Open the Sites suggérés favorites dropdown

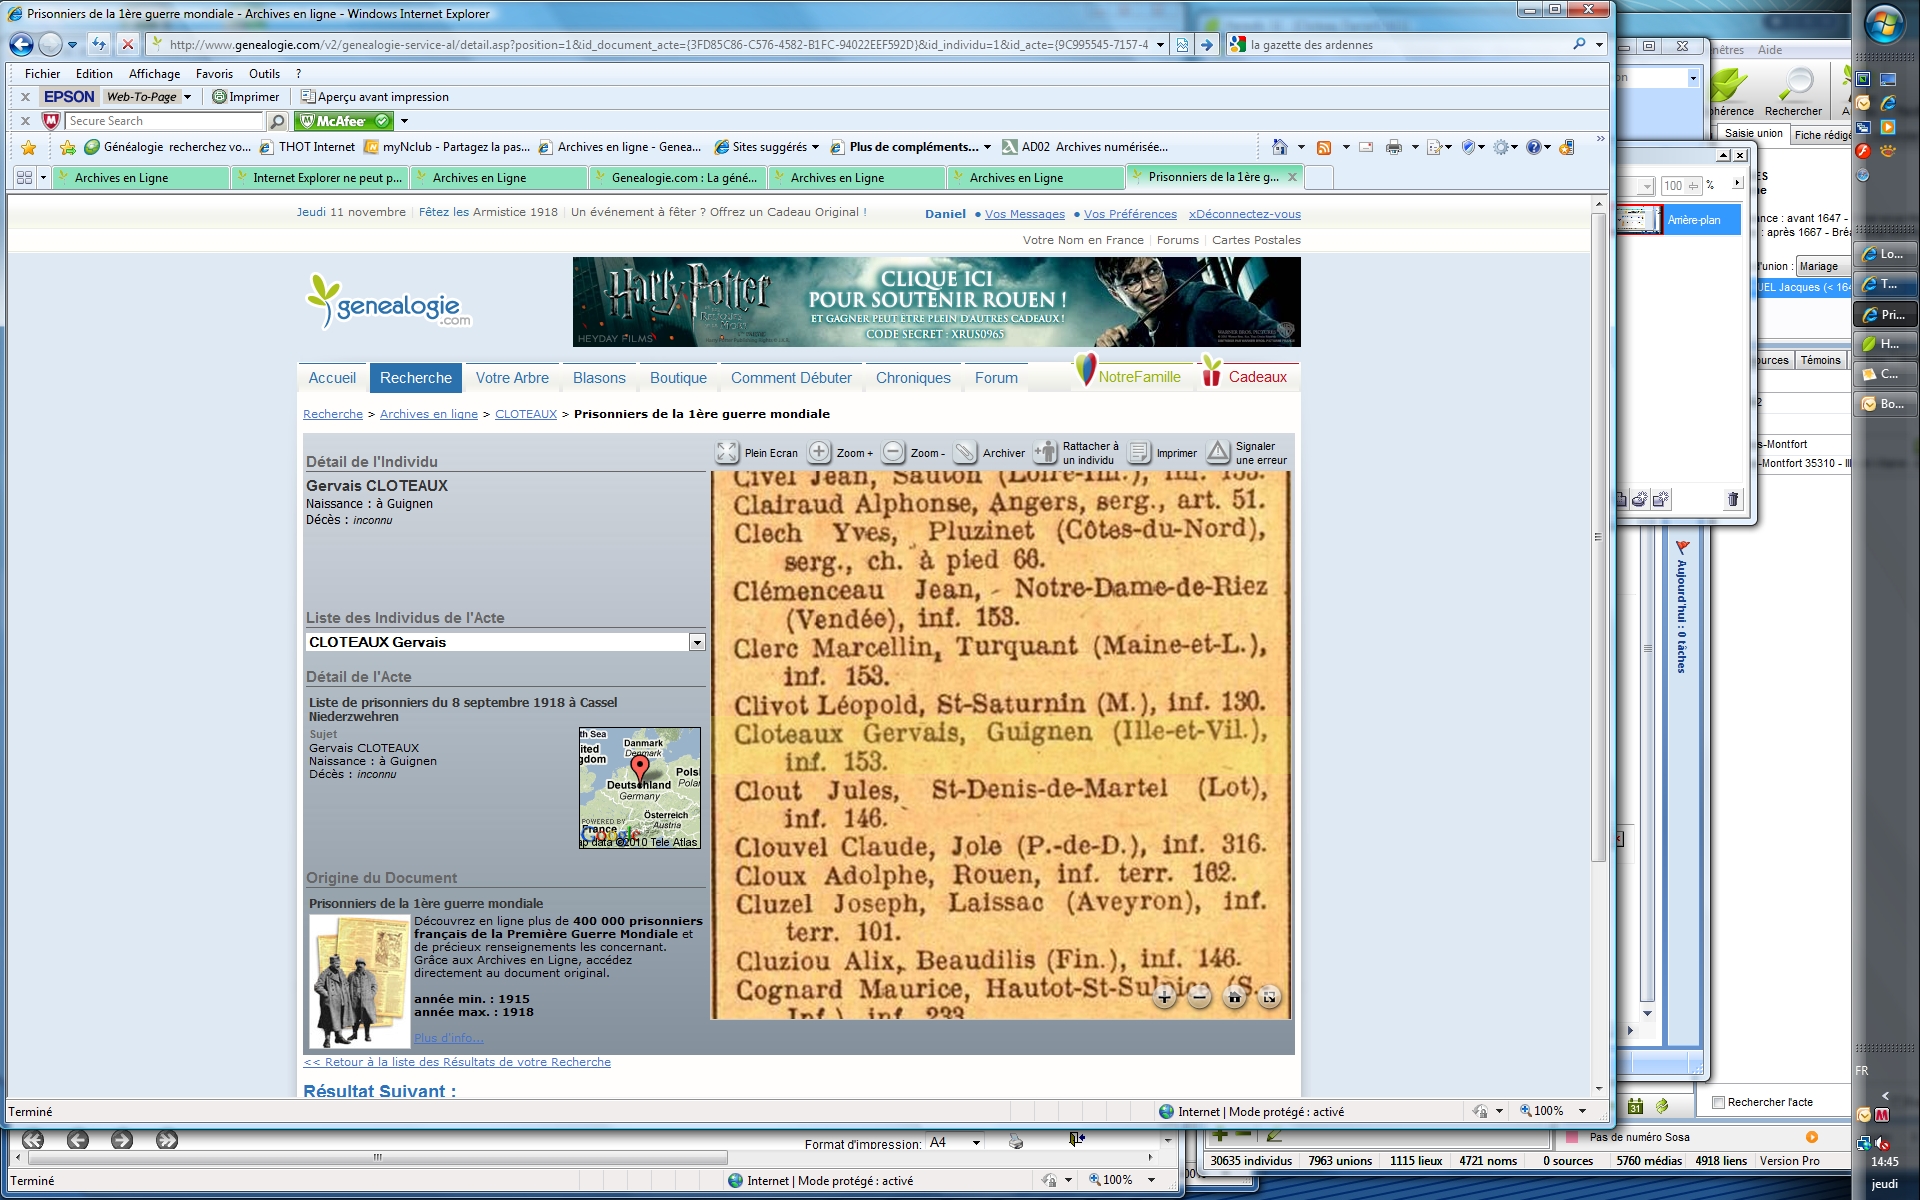[815, 147]
